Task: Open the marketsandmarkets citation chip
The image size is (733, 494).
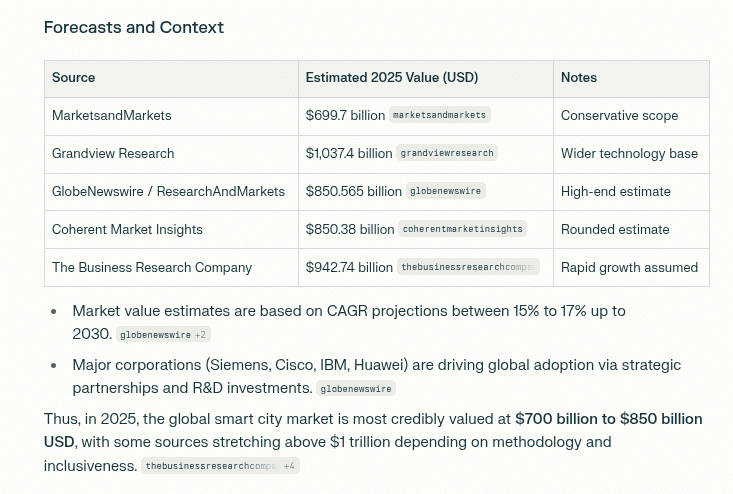Action: point(439,115)
